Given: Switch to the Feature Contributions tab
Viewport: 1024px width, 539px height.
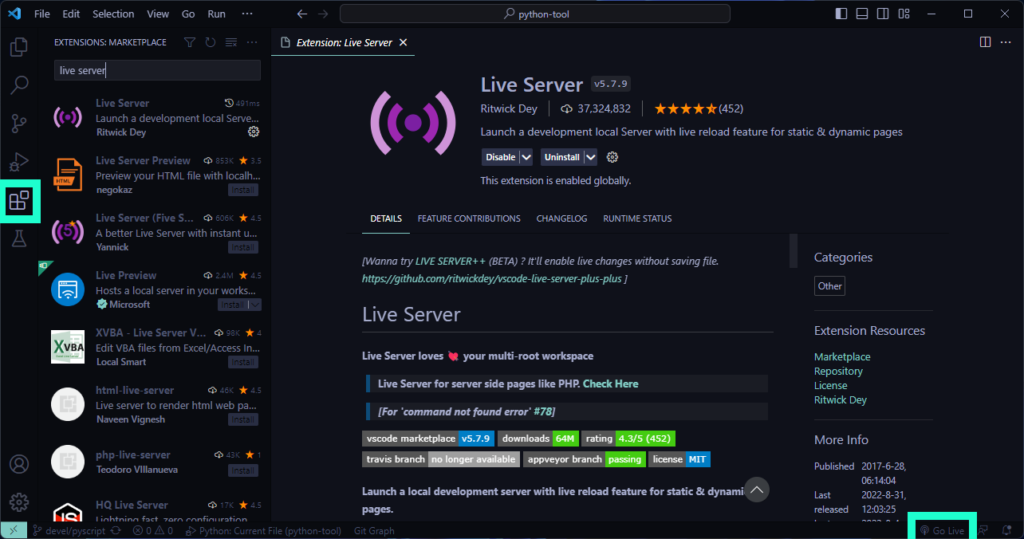Looking at the screenshot, I should [x=468, y=218].
